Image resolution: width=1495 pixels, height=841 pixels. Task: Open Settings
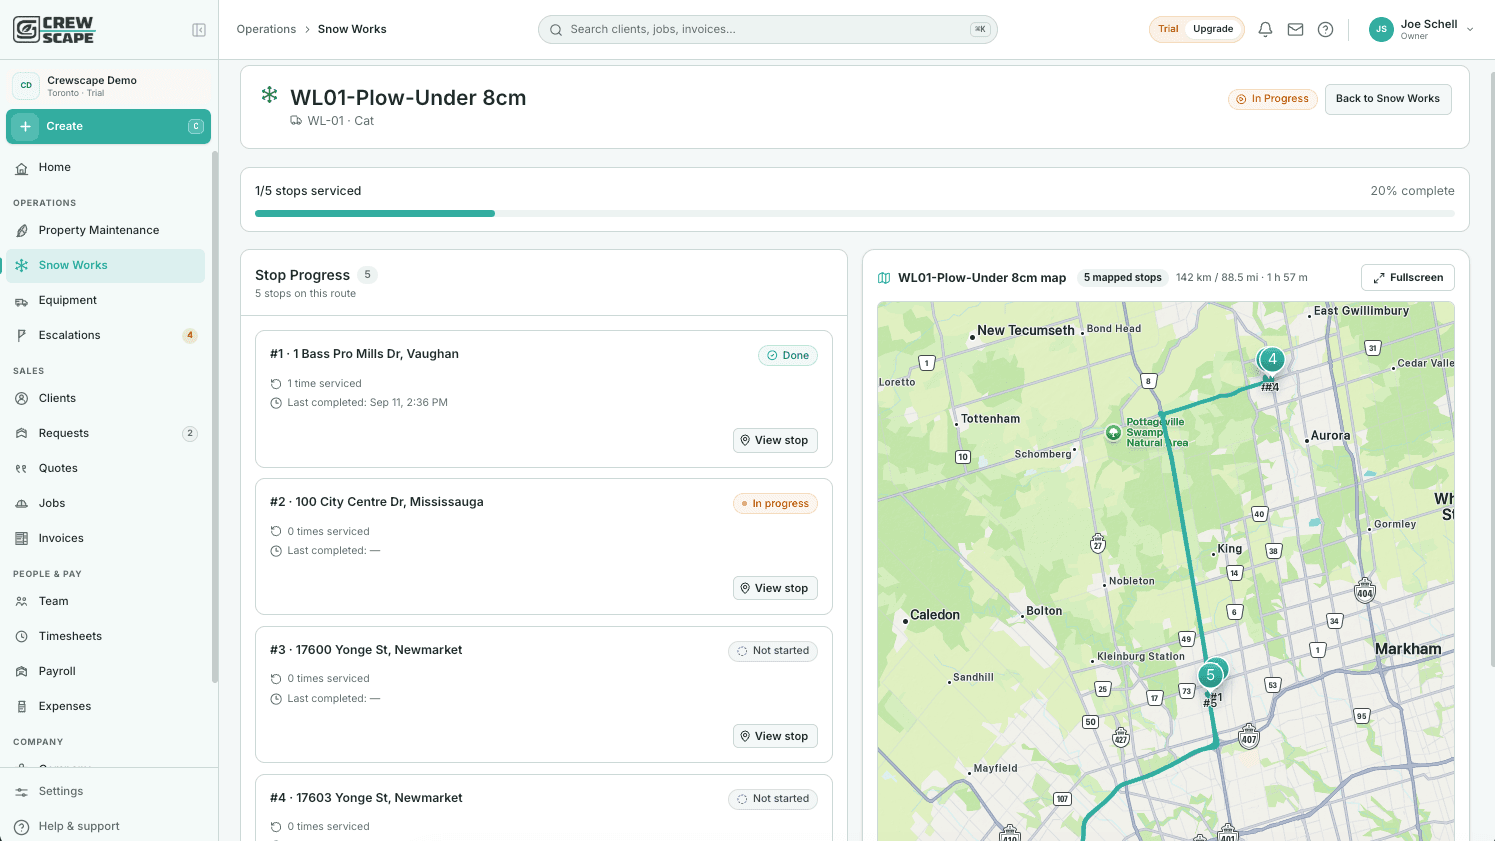(x=109, y=791)
